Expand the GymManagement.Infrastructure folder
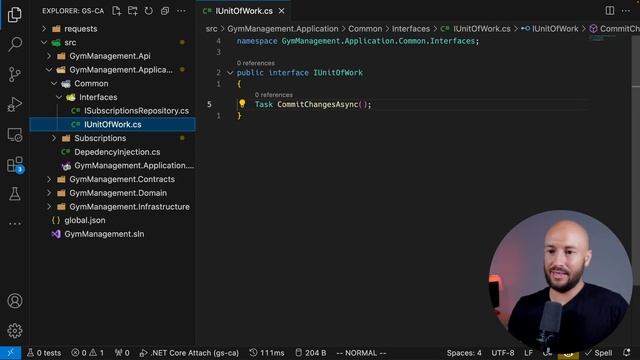The width and height of the screenshot is (640, 360). [49, 207]
